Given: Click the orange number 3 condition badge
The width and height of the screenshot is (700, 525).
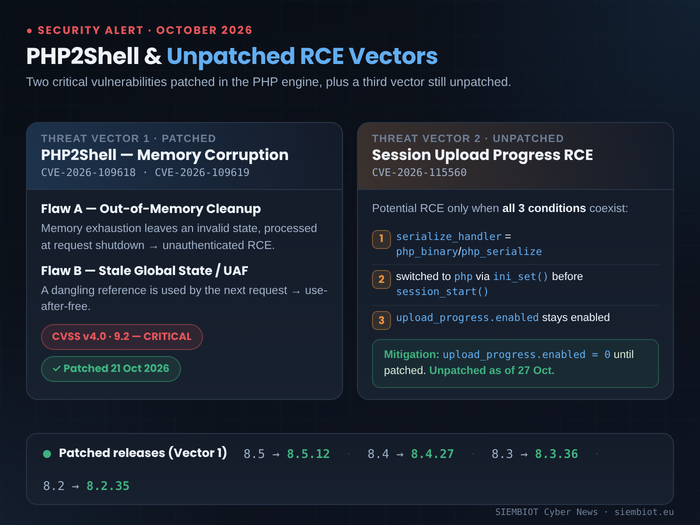Looking at the screenshot, I should 381,320.
